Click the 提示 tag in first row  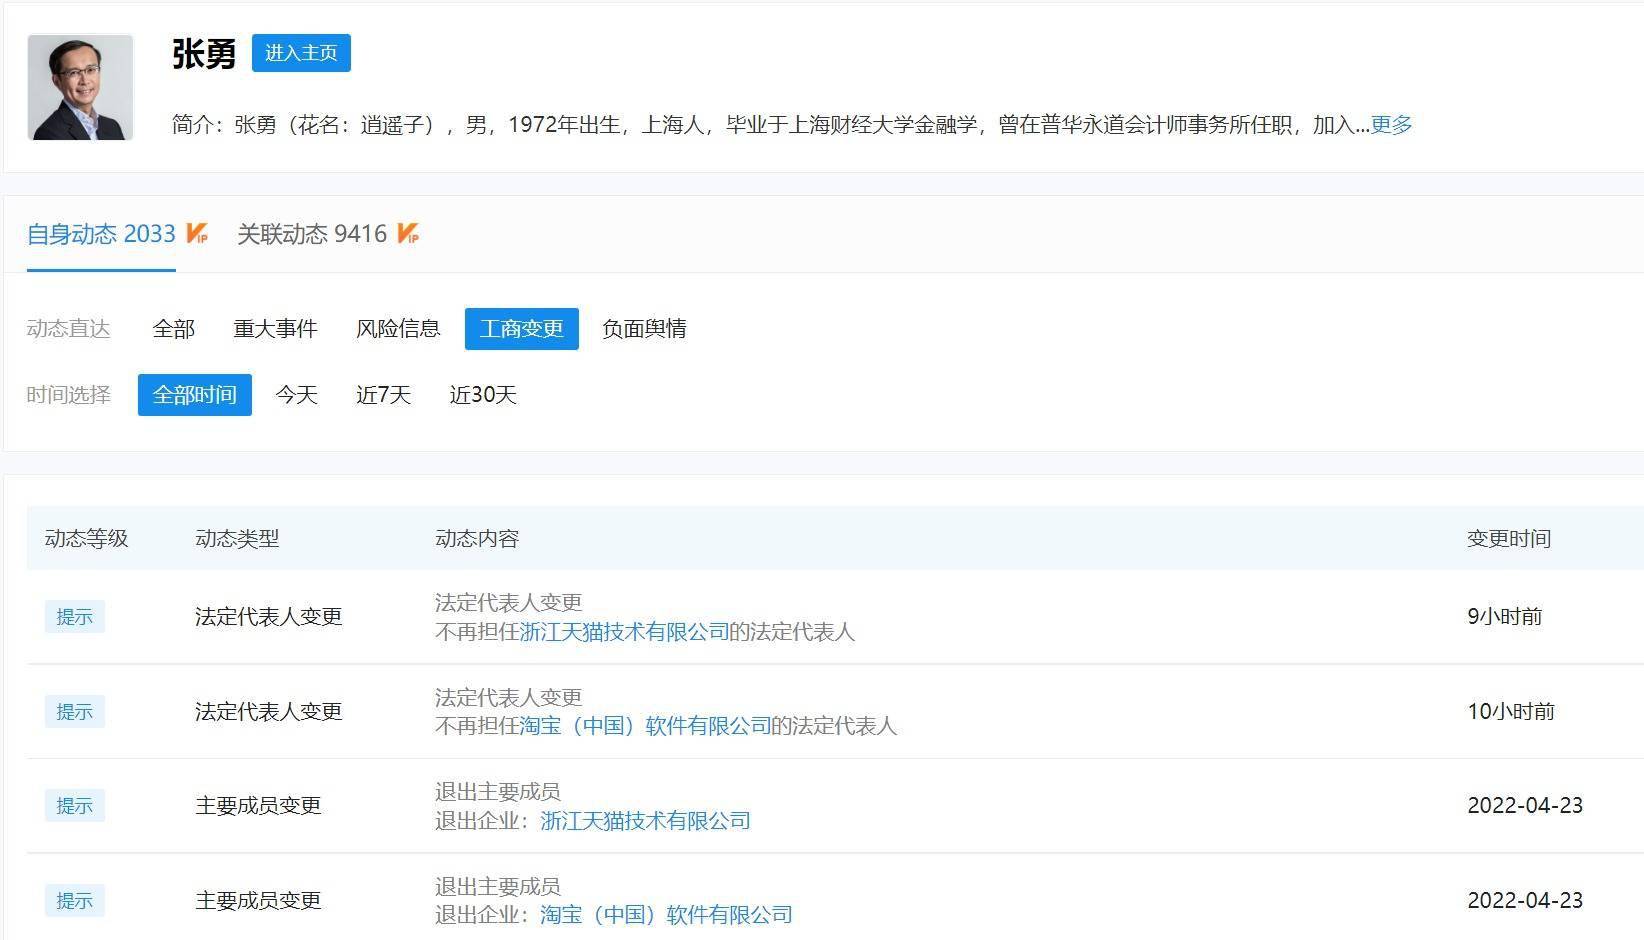(x=74, y=617)
